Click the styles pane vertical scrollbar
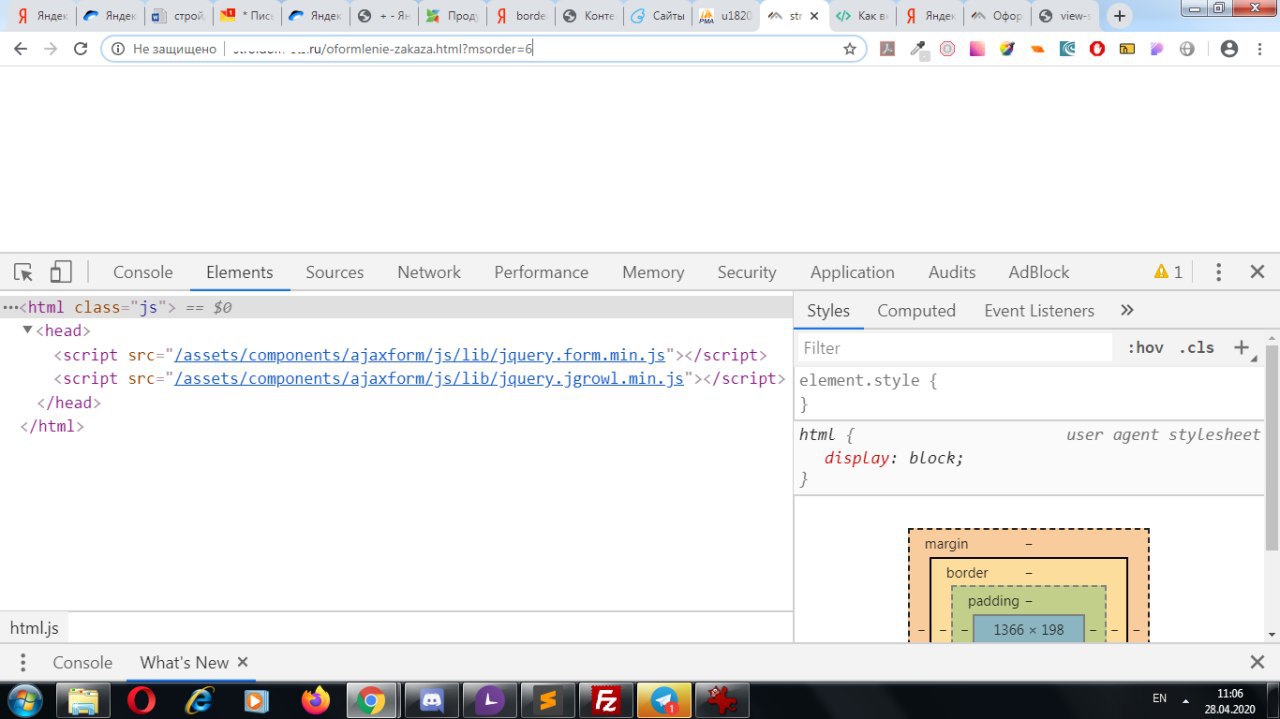 (1272, 447)
